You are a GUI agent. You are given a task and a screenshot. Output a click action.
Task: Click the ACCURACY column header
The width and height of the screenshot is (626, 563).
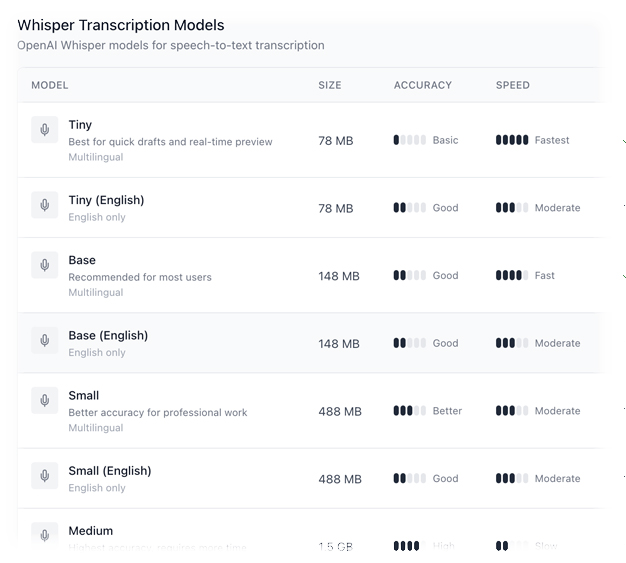423,85
